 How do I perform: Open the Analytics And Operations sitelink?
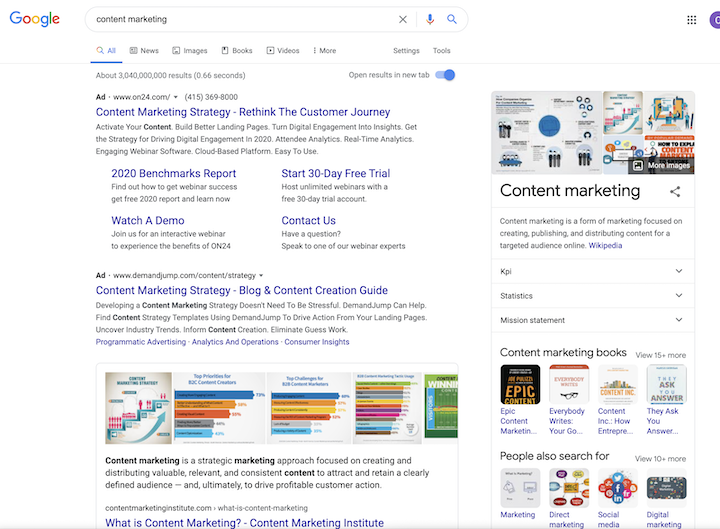[235, 342]
